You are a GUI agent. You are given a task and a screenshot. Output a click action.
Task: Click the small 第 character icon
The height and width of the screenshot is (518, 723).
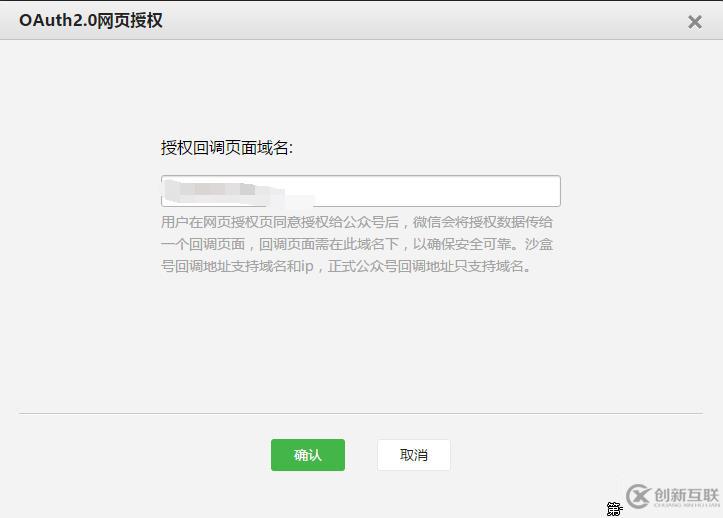pos(613,509)
